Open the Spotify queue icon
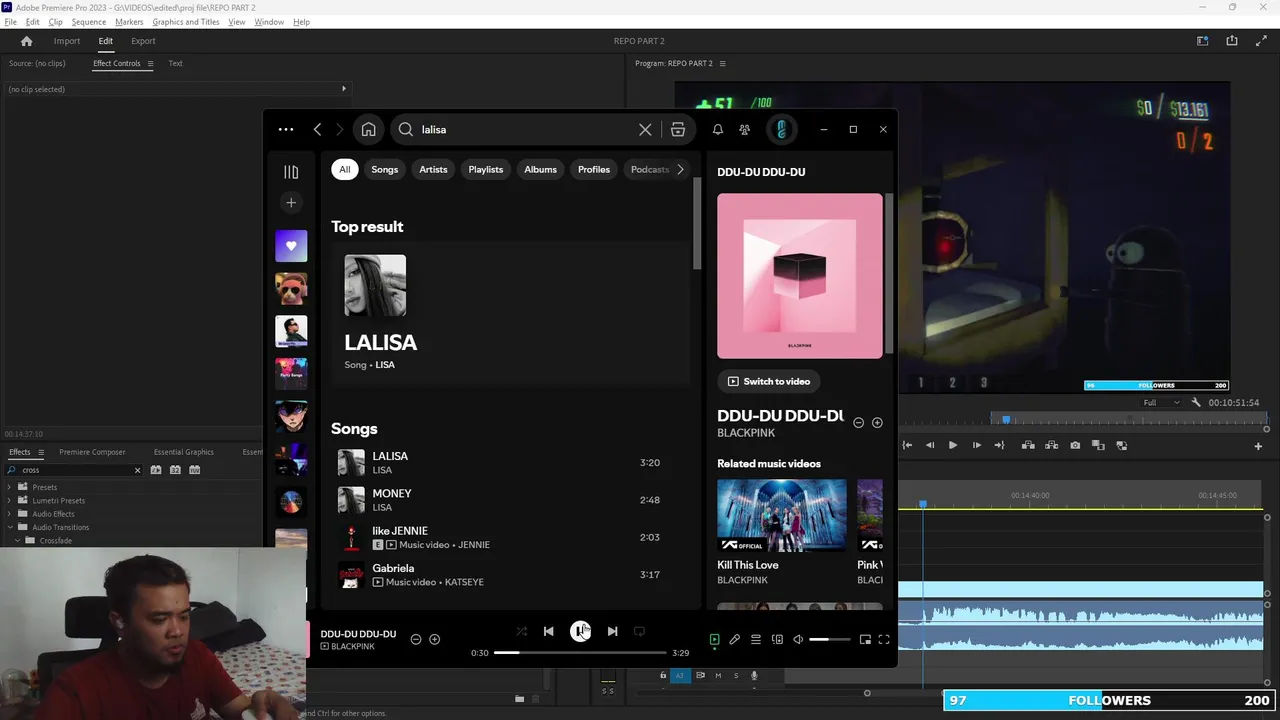The image size is (1280, 720). (x=756, y=639)
